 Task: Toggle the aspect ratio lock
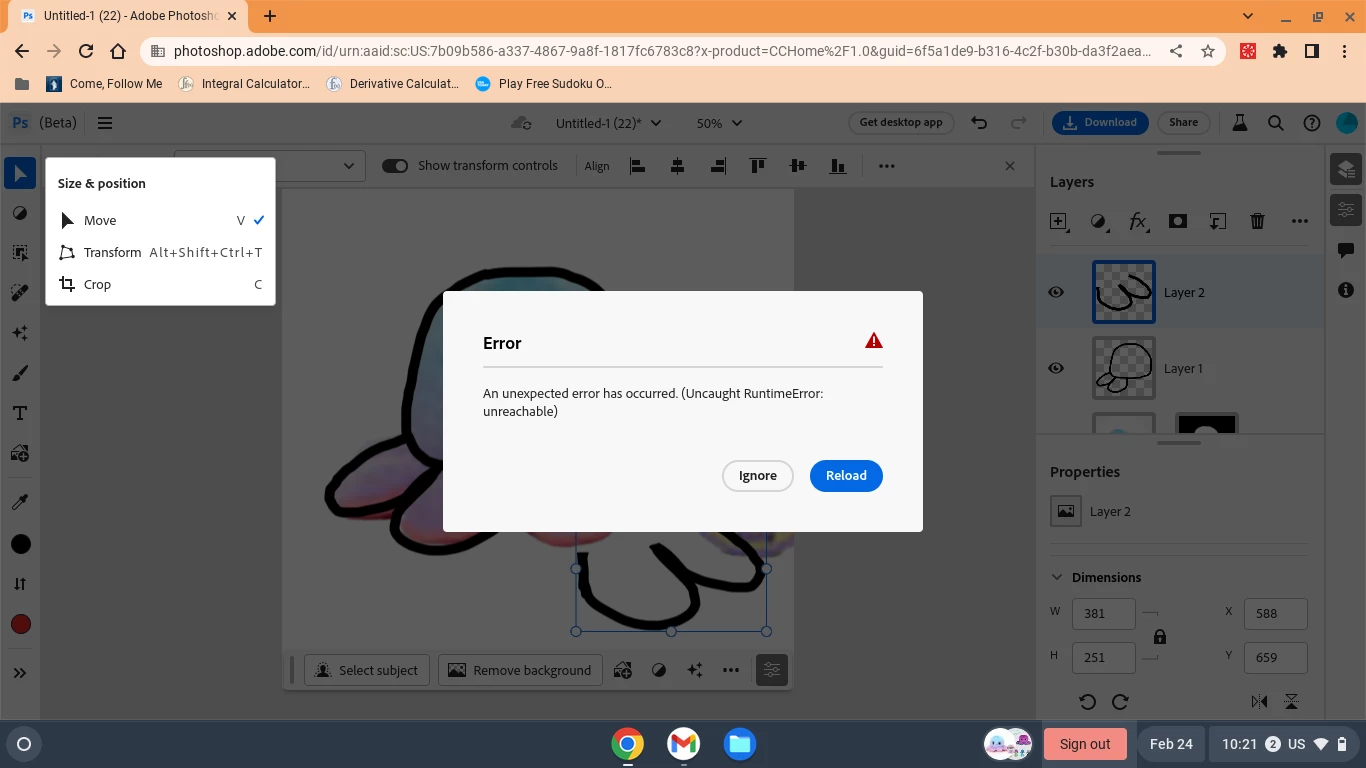click(1160, 636)
